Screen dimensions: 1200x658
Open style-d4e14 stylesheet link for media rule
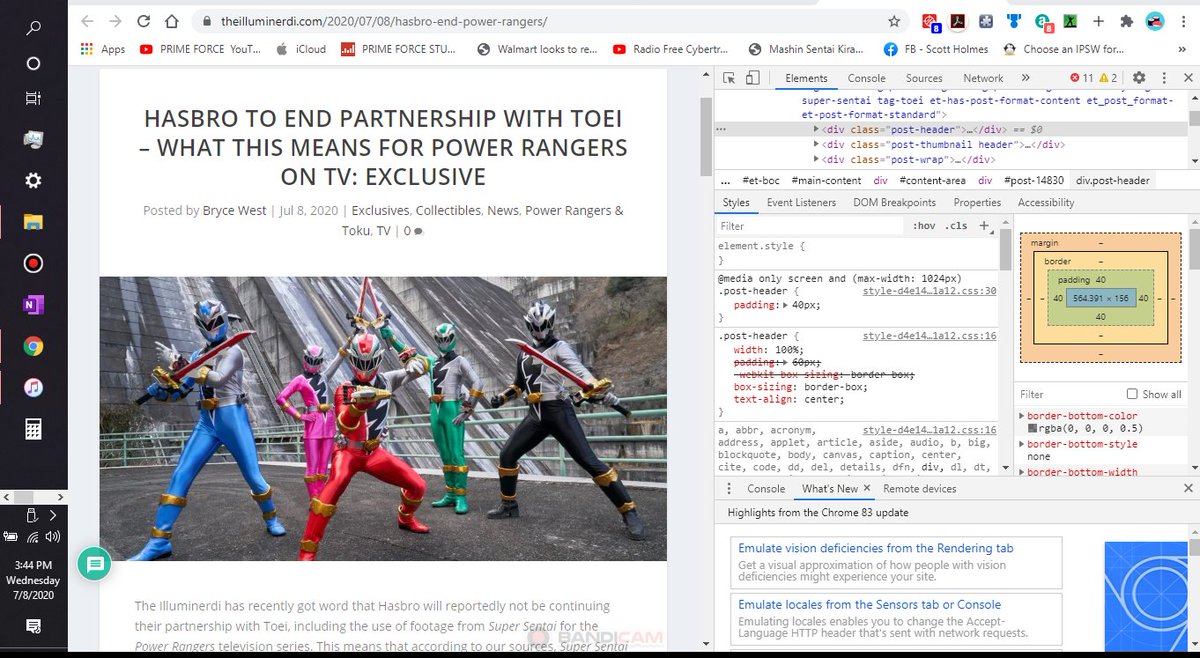pyautogui.click(x=929, y=291)
